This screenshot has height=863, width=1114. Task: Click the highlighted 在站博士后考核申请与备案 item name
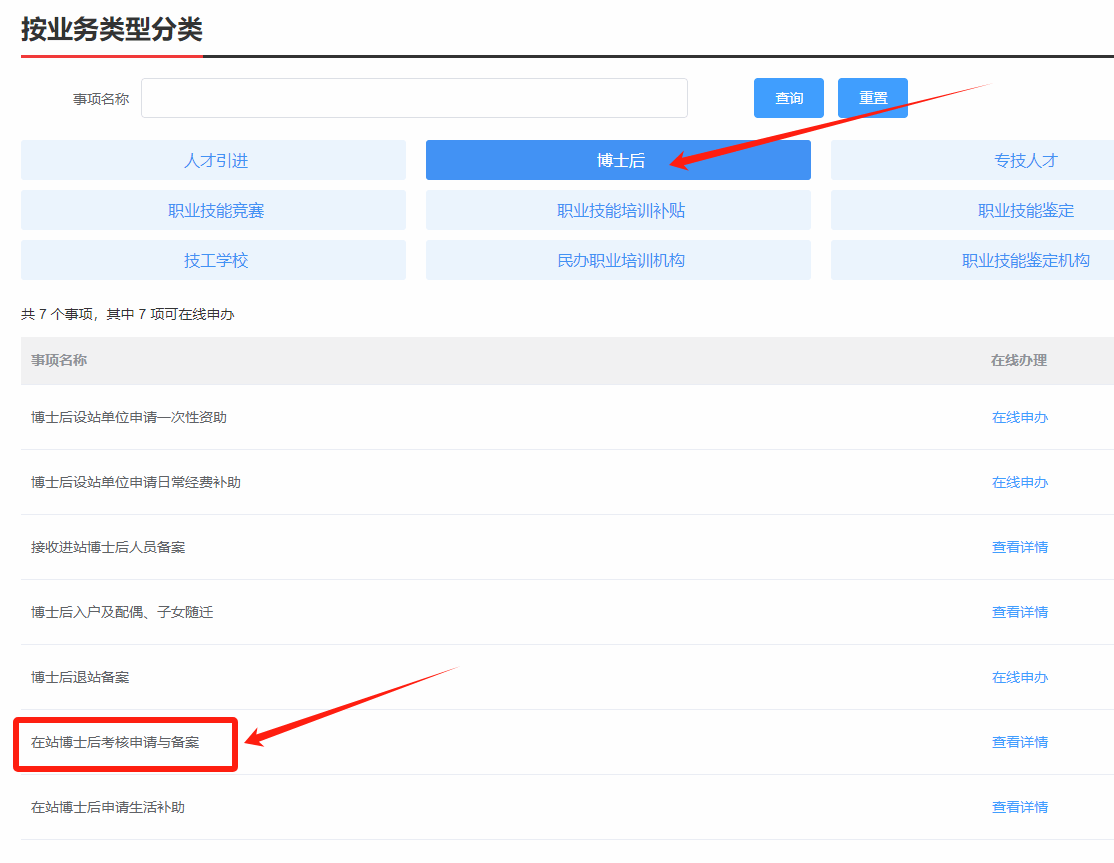115,742
